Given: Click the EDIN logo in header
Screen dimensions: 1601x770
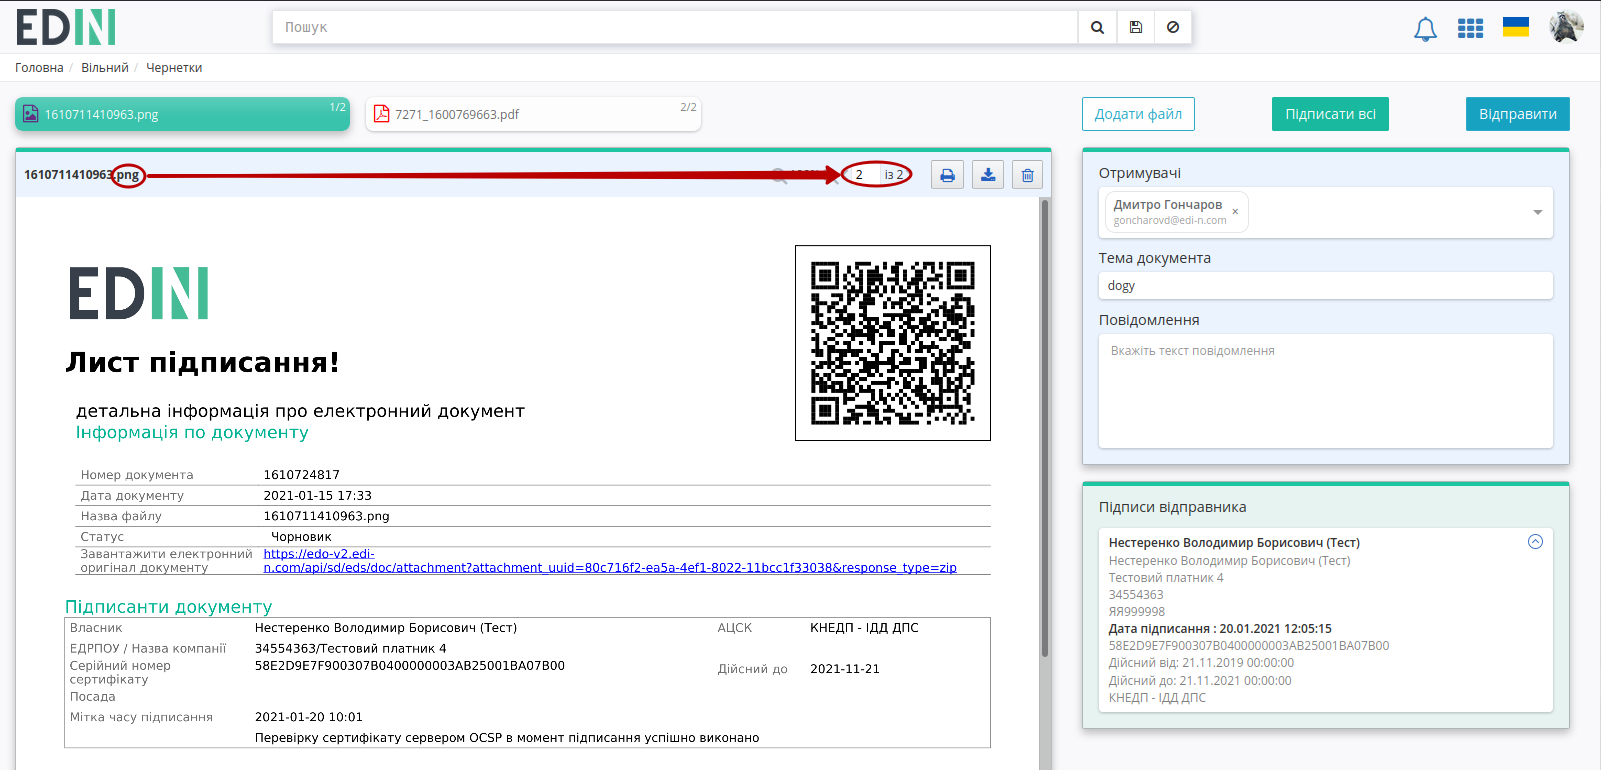Looking at the screenshot, I should pos(66,28).
